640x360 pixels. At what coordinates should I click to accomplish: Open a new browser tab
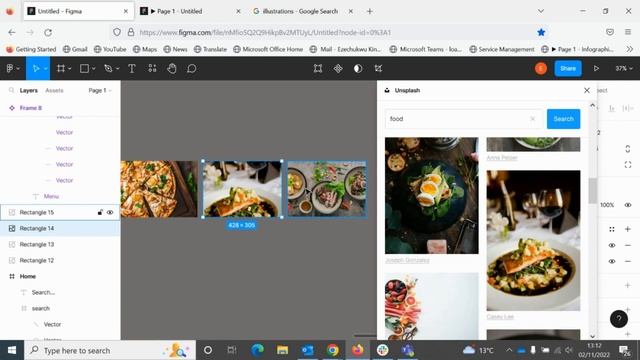(369, 11)
